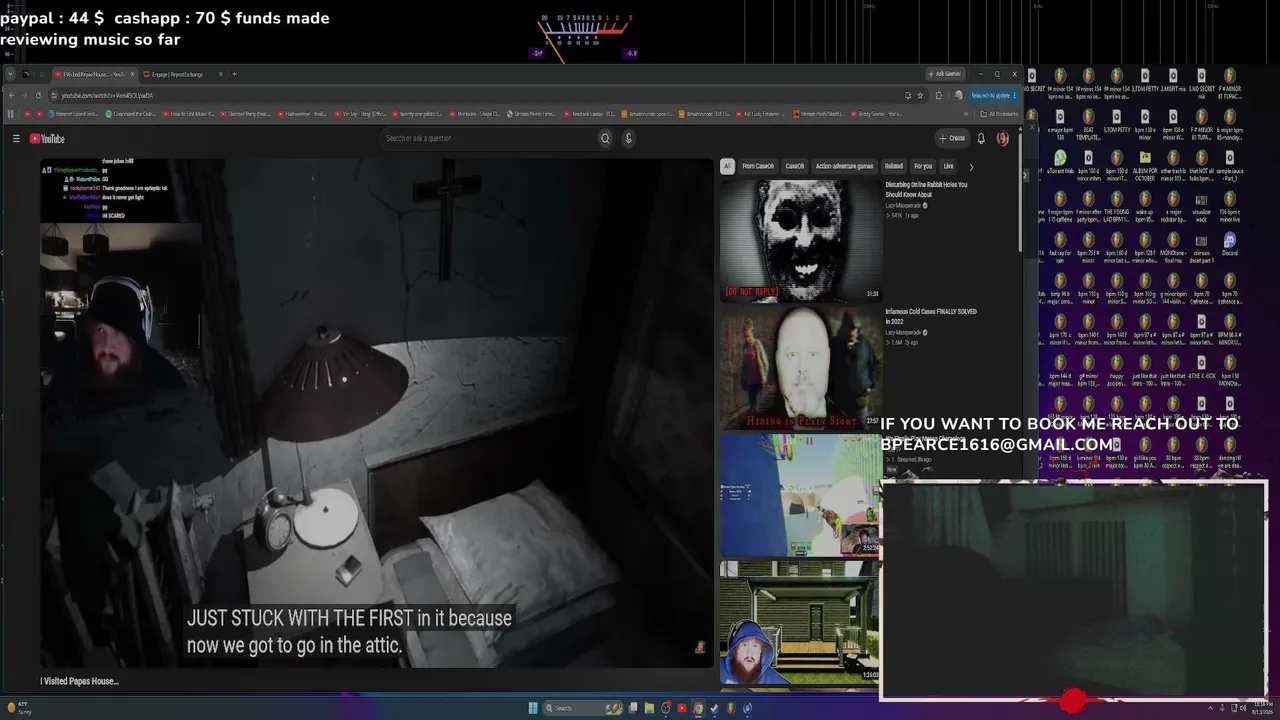Open the YouTube account avatar menu
The width and height of the screenshot is (1280, 720).
coord(1002,138)
